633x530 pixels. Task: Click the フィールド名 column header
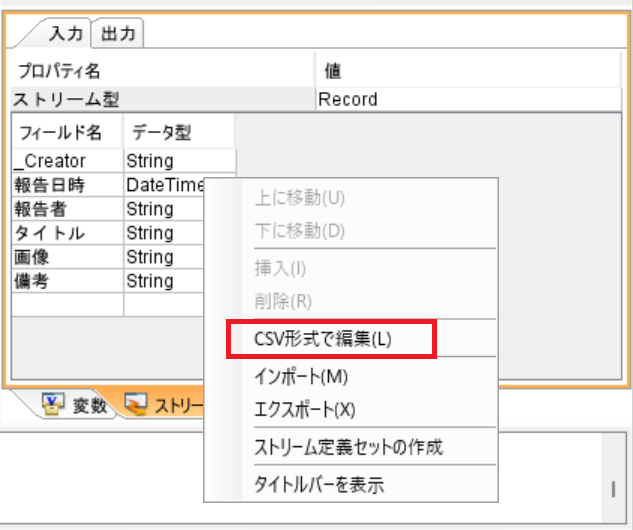point(60,132)
